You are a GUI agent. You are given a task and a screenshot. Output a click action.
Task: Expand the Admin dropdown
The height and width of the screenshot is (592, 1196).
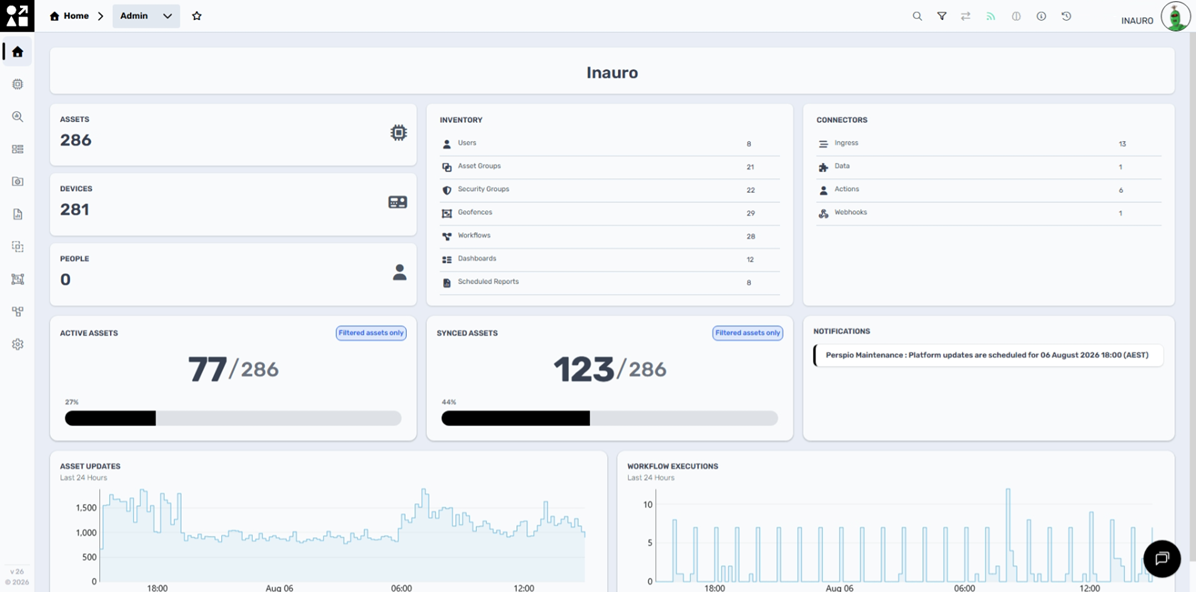146,16
